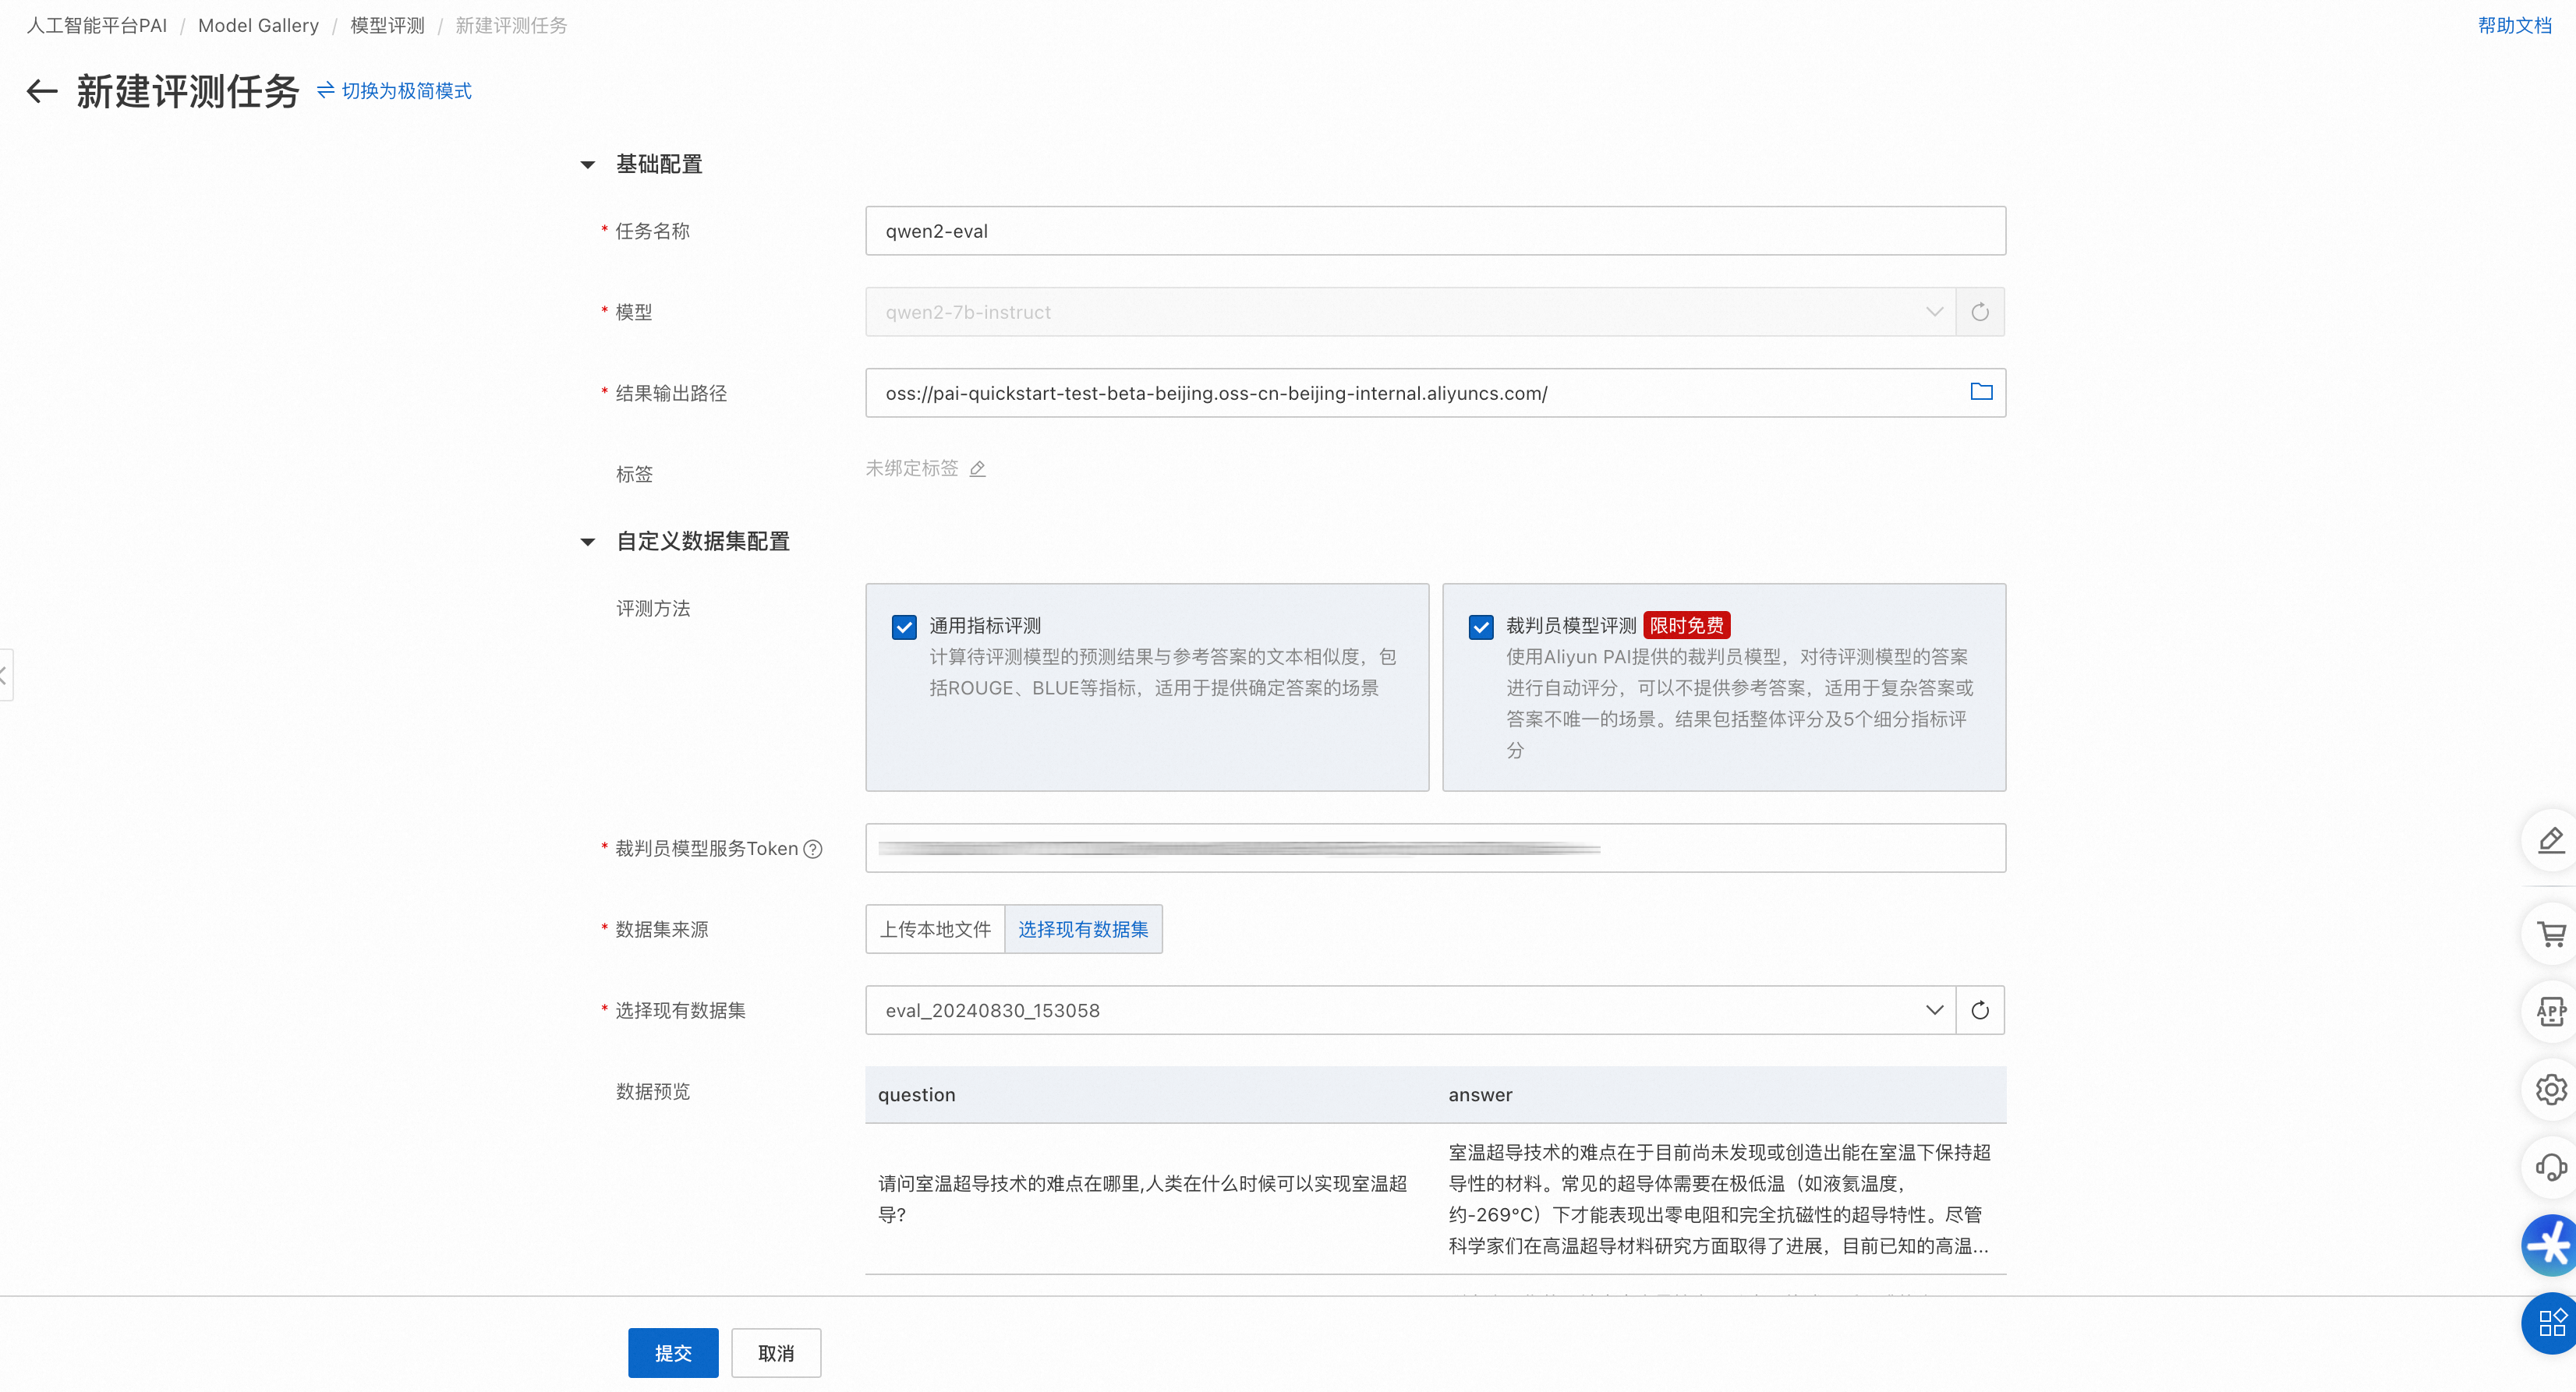Collapse the 基础配置 section
The height and width of the screenshot is (1392, 2576).
tap(588, 165)
